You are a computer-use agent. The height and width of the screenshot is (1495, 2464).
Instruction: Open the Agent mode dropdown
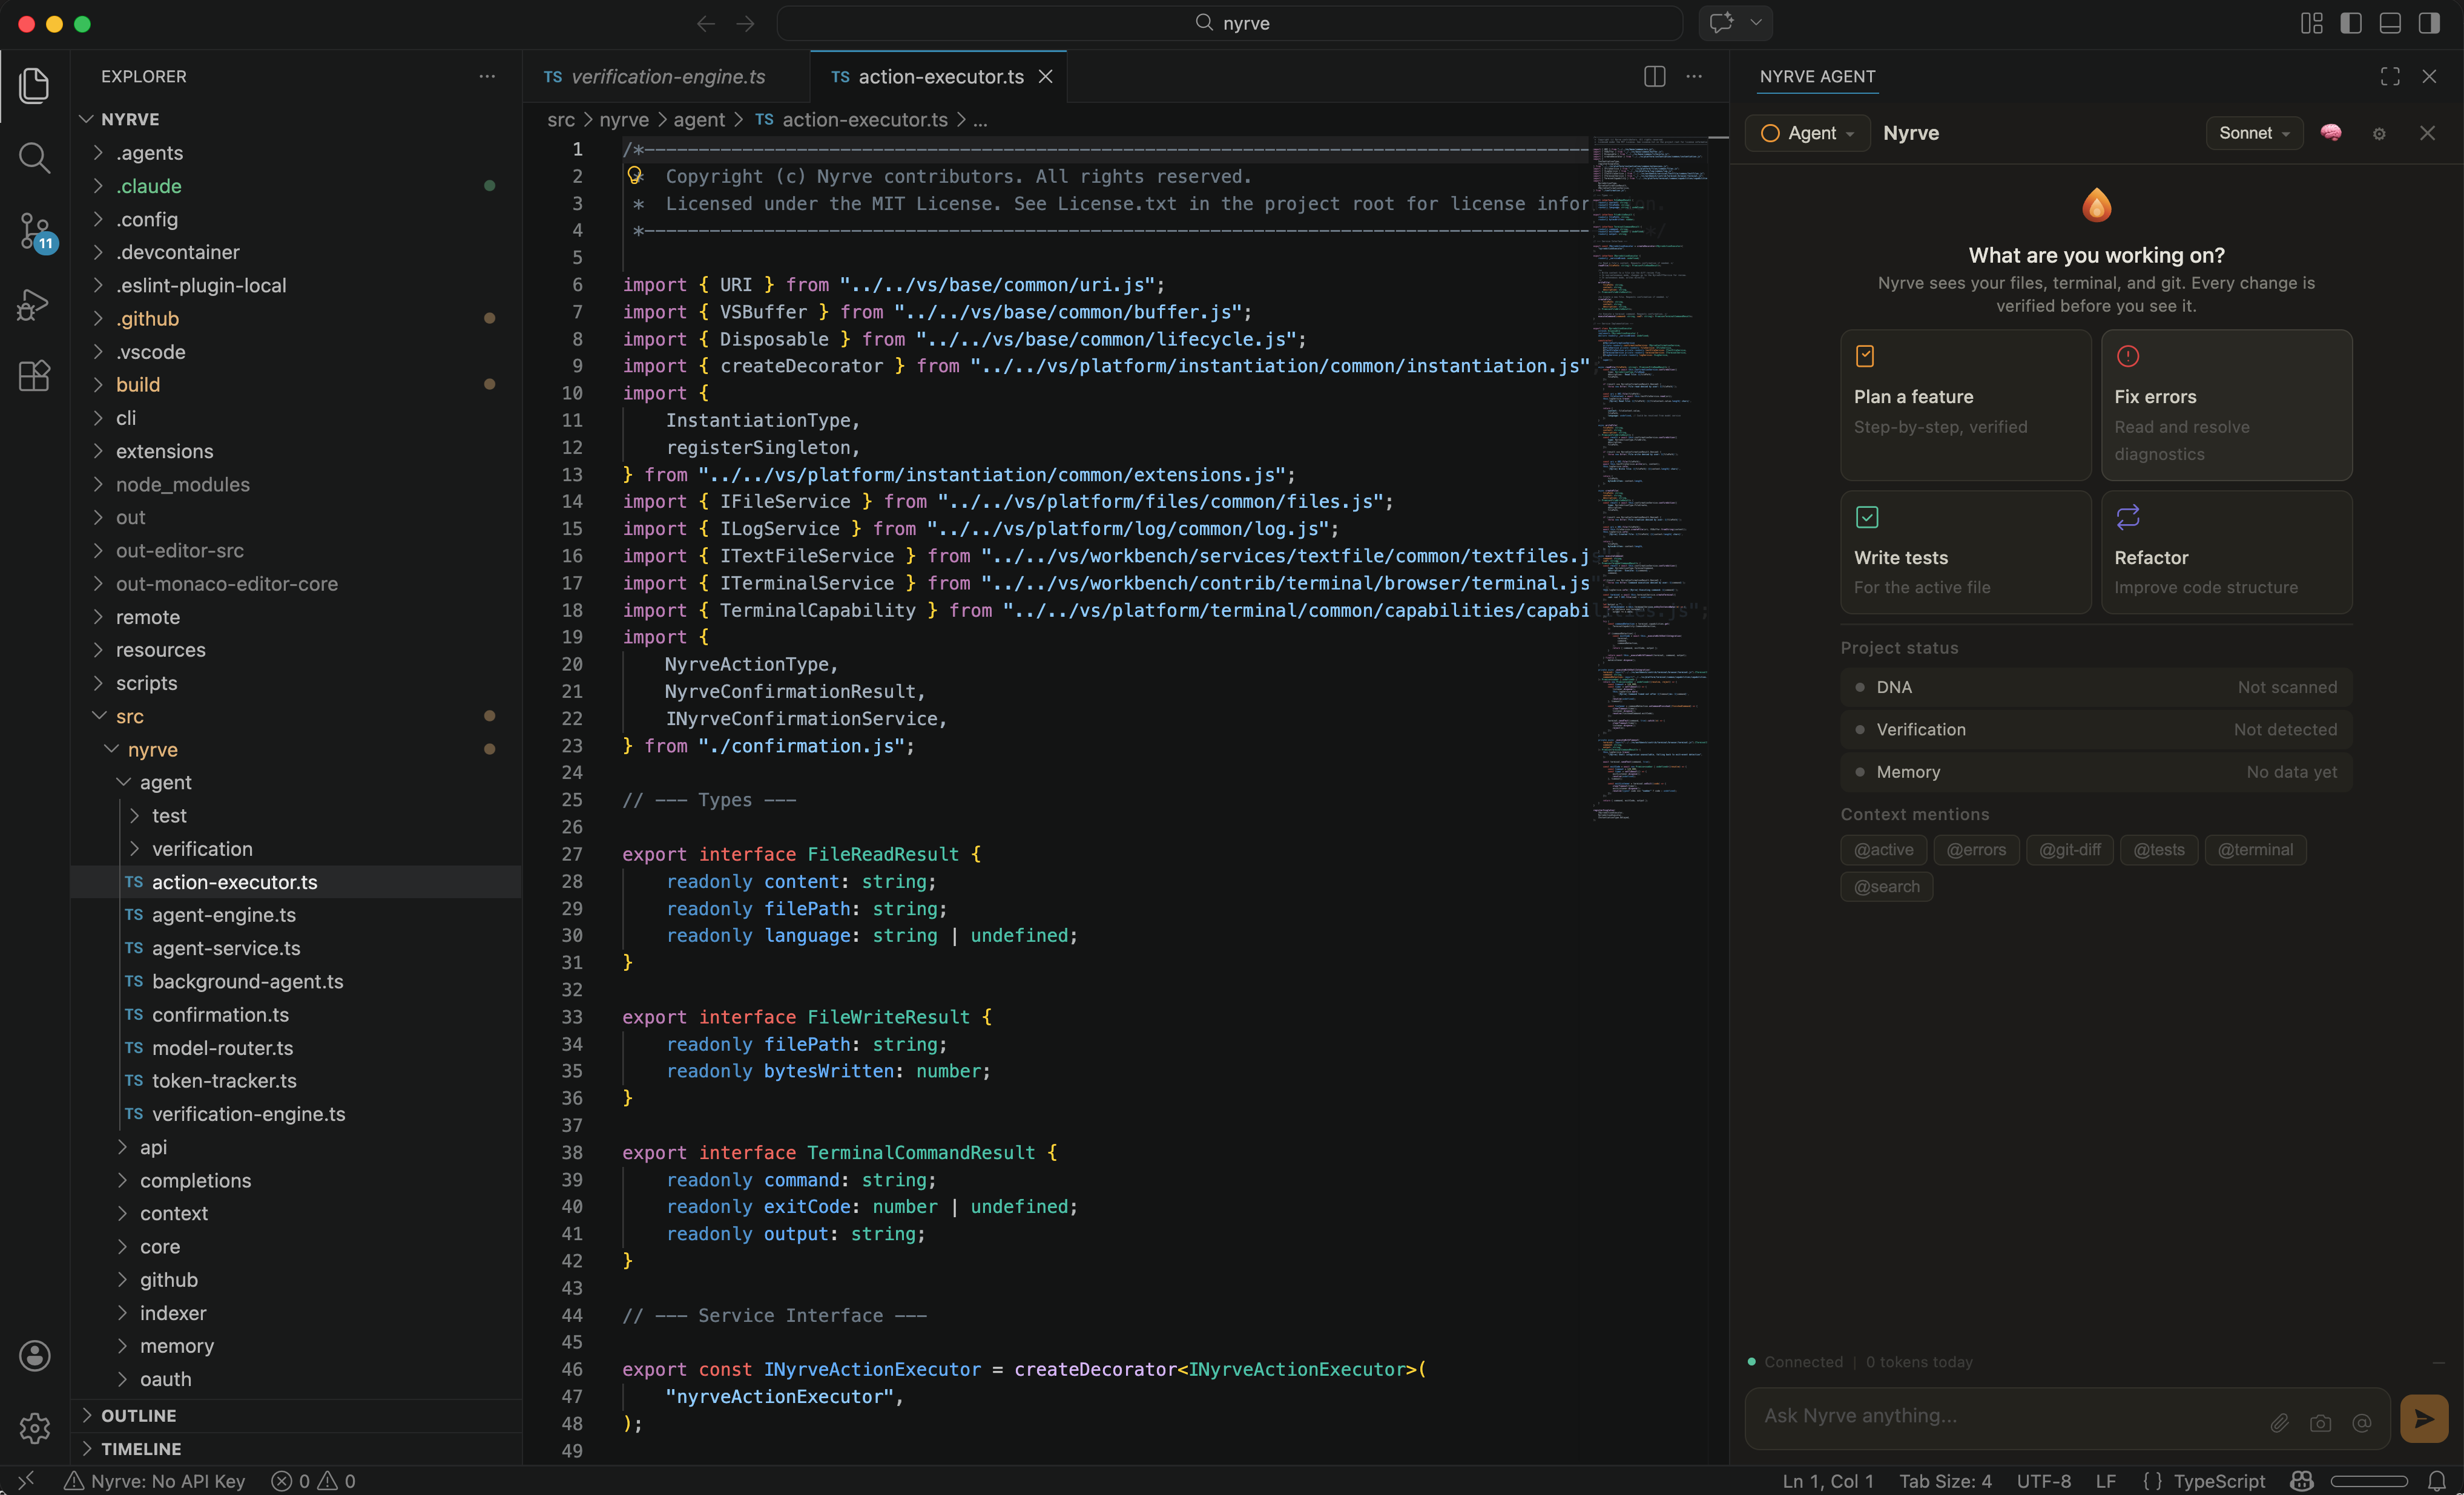click(x=1809, y=133)
